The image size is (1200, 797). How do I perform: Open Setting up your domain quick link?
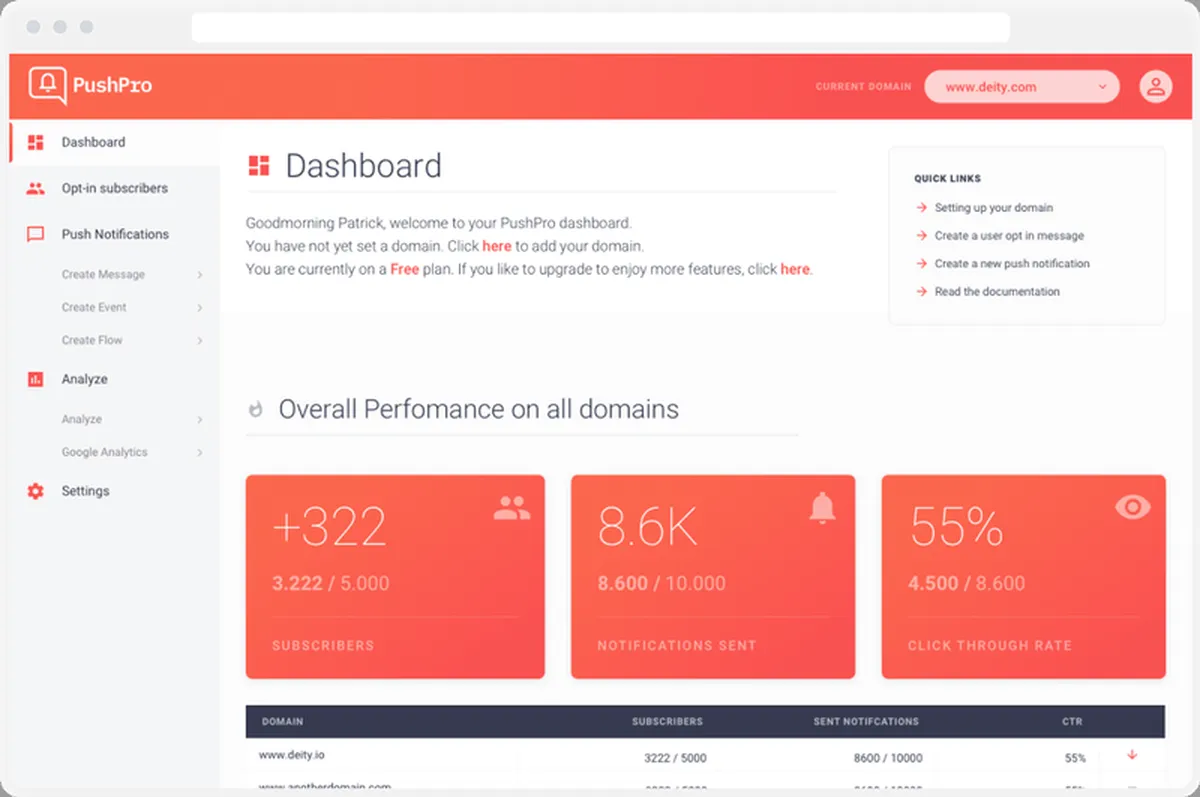tap(994, 208)
